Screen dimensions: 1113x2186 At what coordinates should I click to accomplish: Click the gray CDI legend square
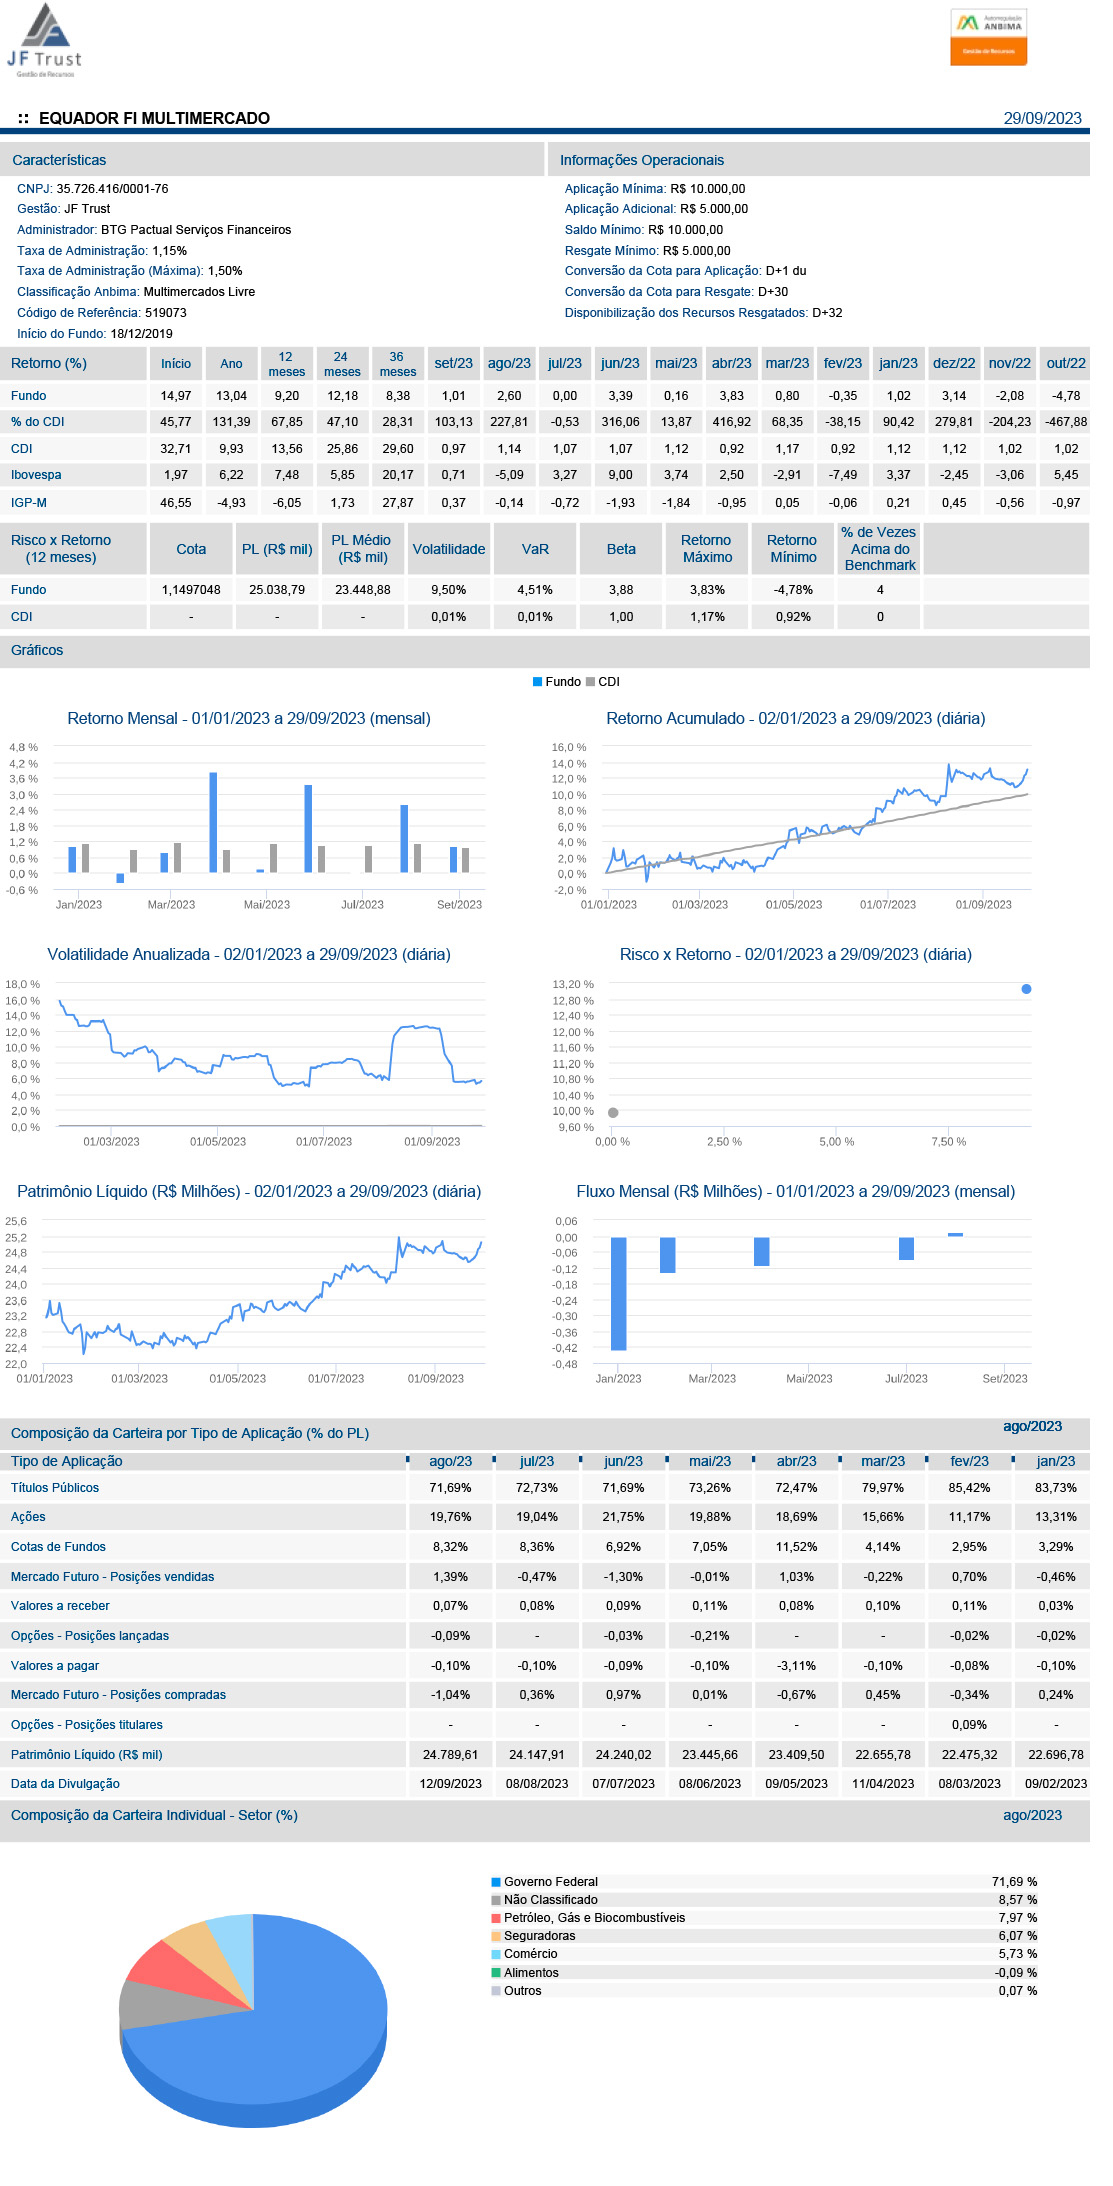[590, 682]
